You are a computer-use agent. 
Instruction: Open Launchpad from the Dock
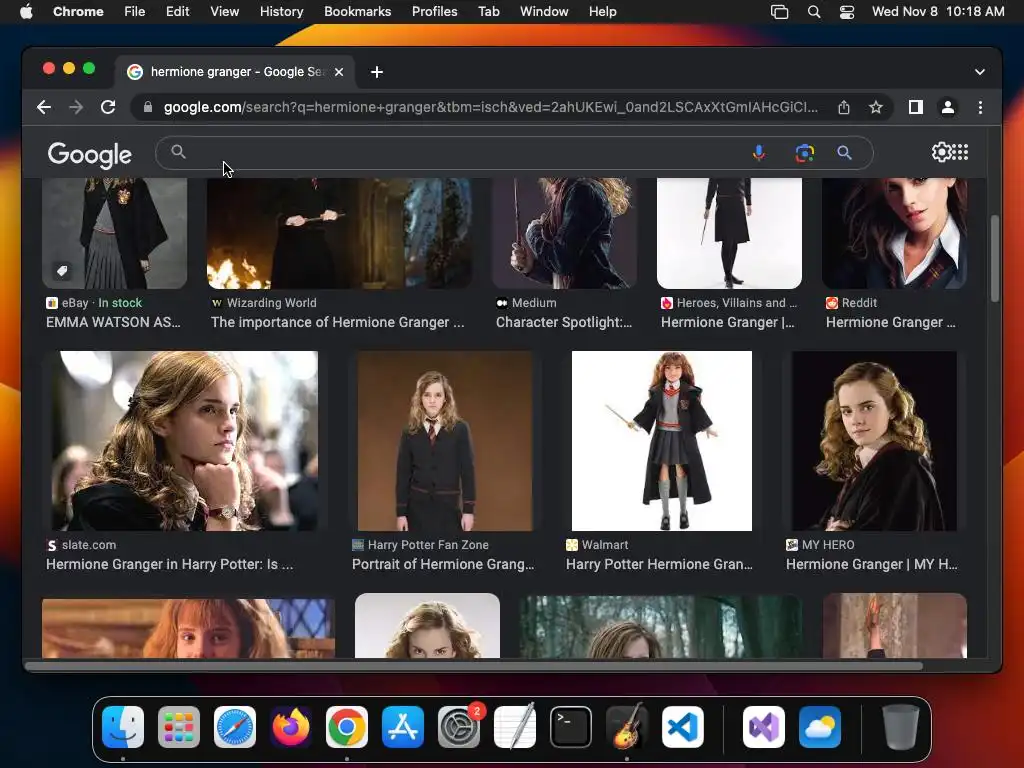point(179,727)
